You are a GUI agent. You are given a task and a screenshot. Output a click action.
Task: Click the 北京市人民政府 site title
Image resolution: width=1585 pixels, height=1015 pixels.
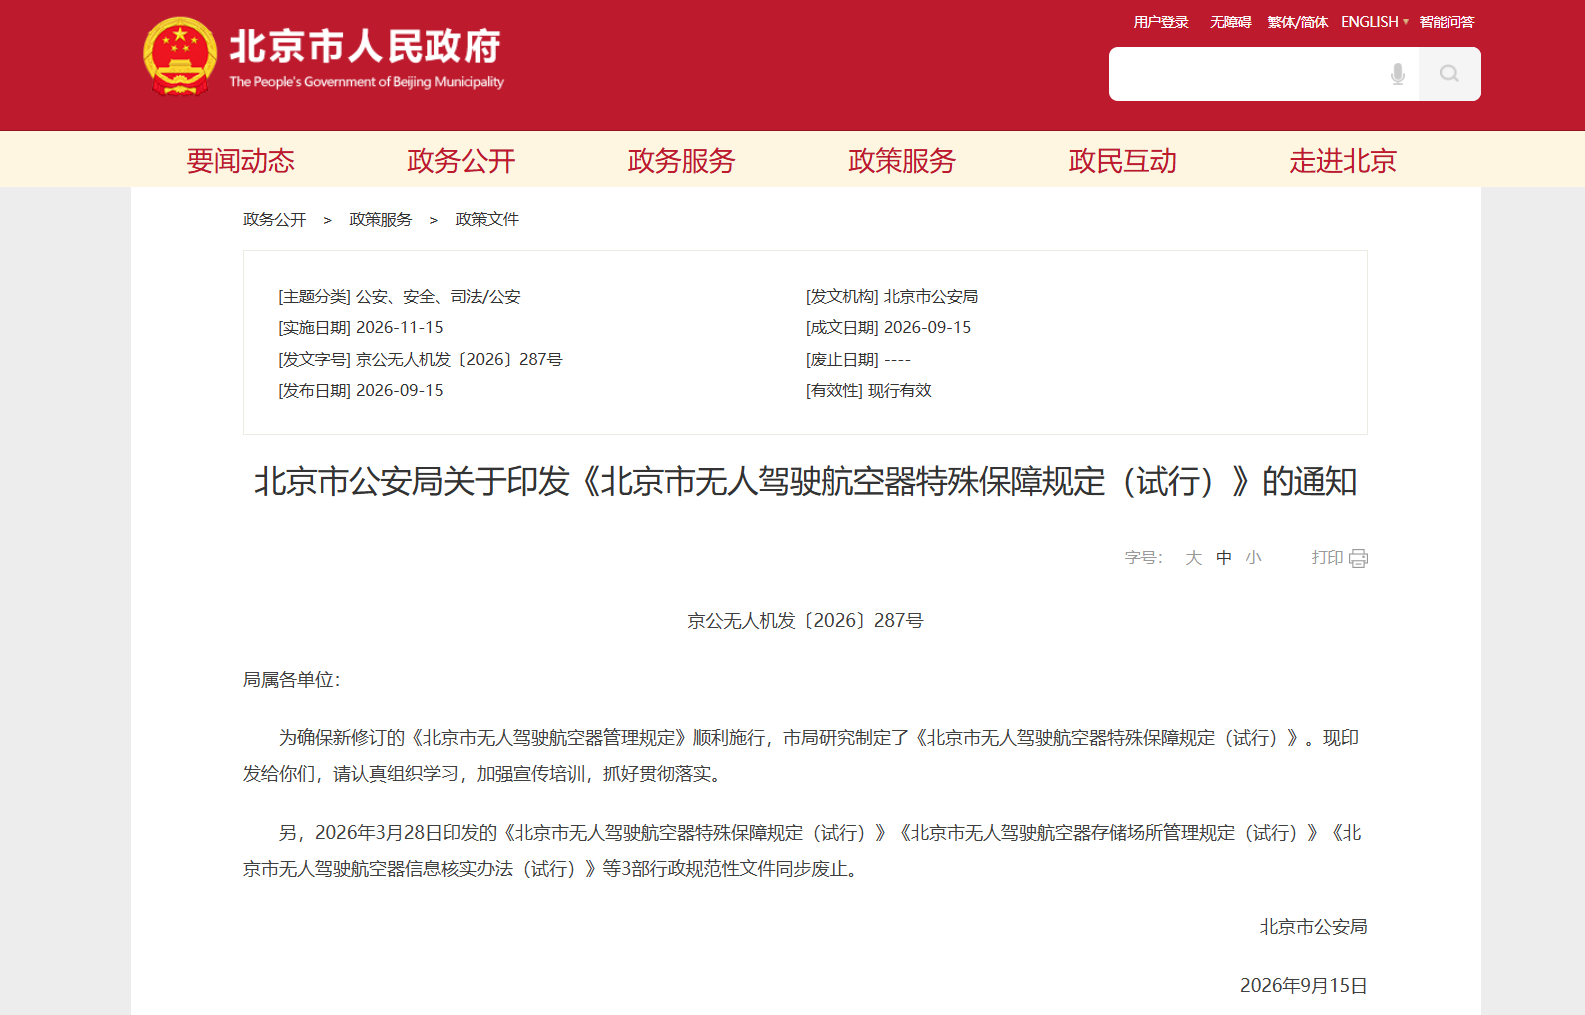(365, 47)
